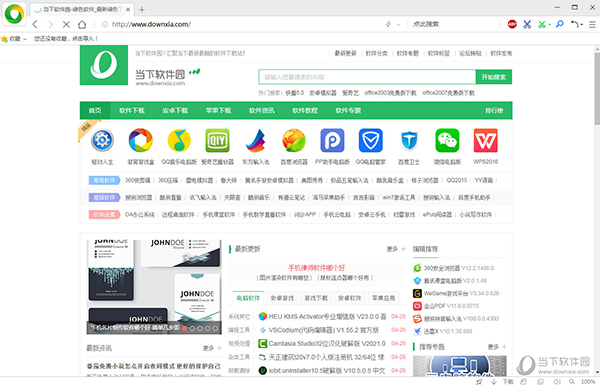The width and height of the screenshot is (600, 385).
Task: Switch to the 安卓软件 tab
Action: point(349,298)
